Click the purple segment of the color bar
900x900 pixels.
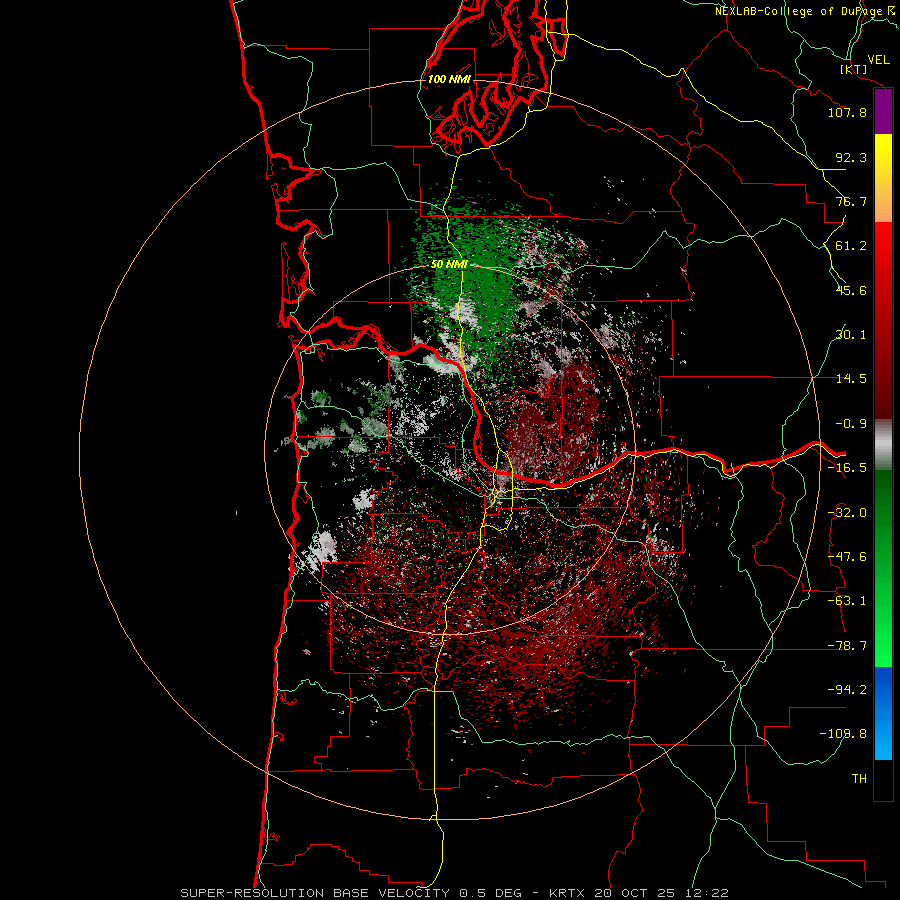coord(883,111)
